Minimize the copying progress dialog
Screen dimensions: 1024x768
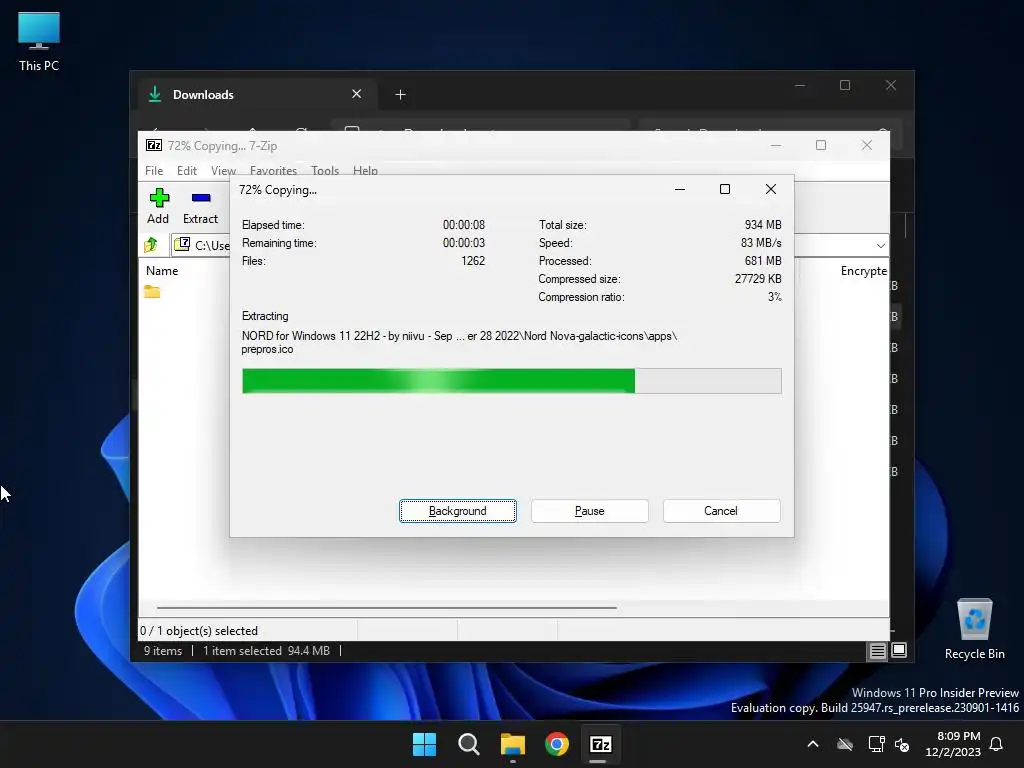click(x=680, y=189)
